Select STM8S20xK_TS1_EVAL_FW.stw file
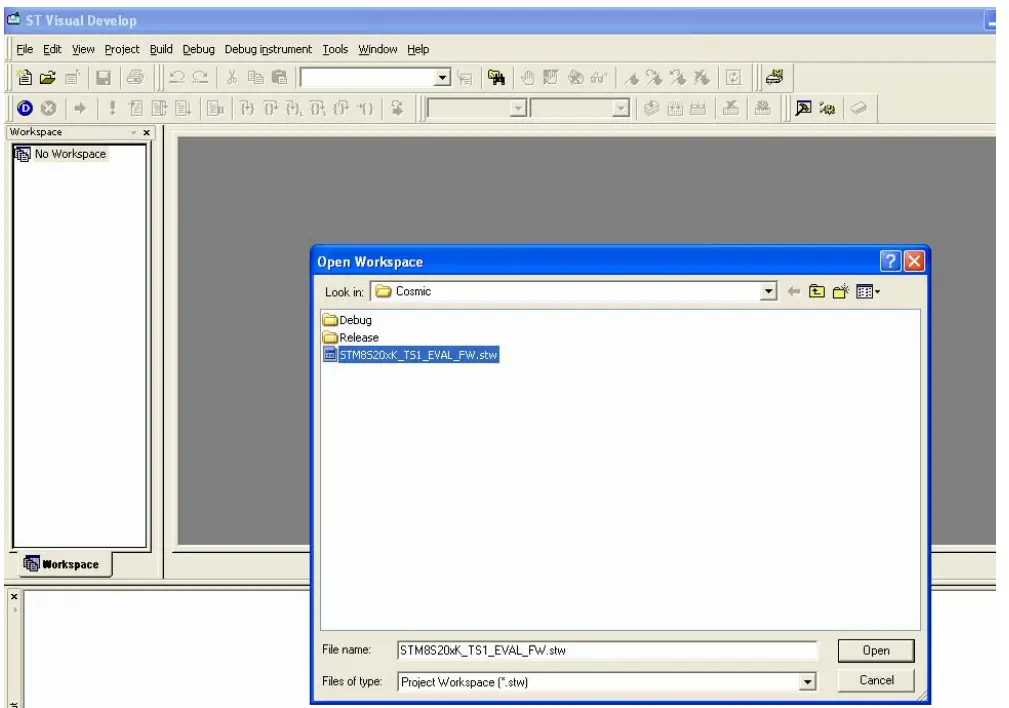 click(x=411, y=355)
